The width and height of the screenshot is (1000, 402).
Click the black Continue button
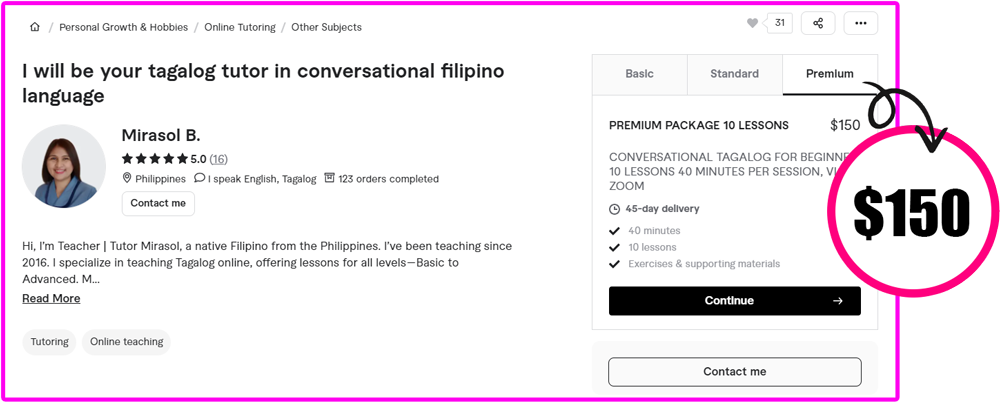pos(735,301)
